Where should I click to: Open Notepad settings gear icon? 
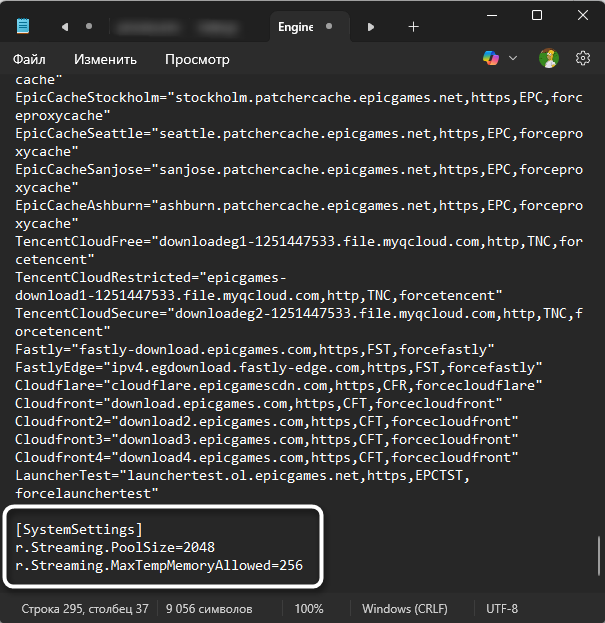pyautogui.click(x=583, y=59)
